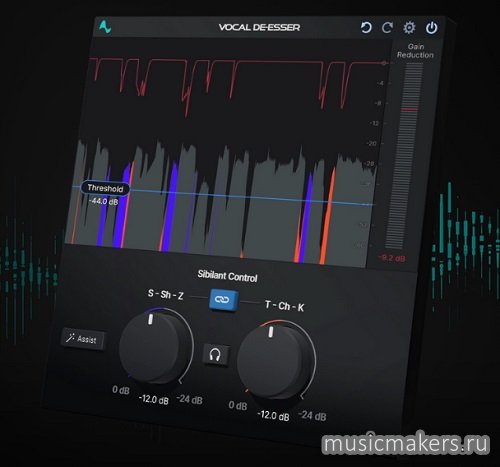Screen dimensions: 500x467
Task: Click the S - Sh - Z label
Action: [166, 294]
